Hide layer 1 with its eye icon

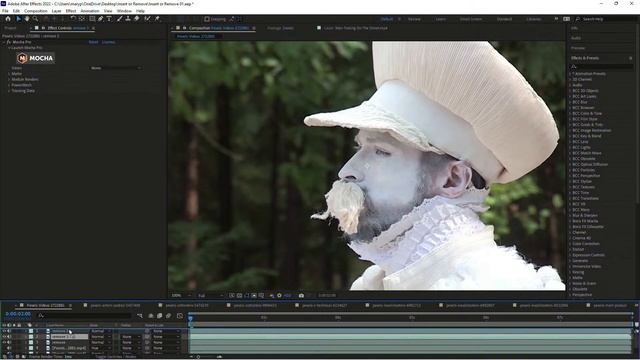tap(4, 331)
